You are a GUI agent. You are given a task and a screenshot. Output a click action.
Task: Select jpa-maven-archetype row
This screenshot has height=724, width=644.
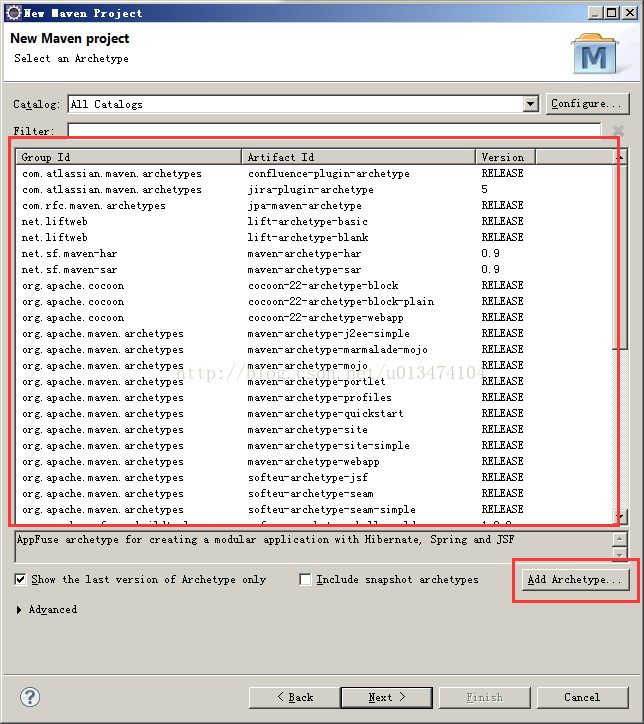[315, 205]
